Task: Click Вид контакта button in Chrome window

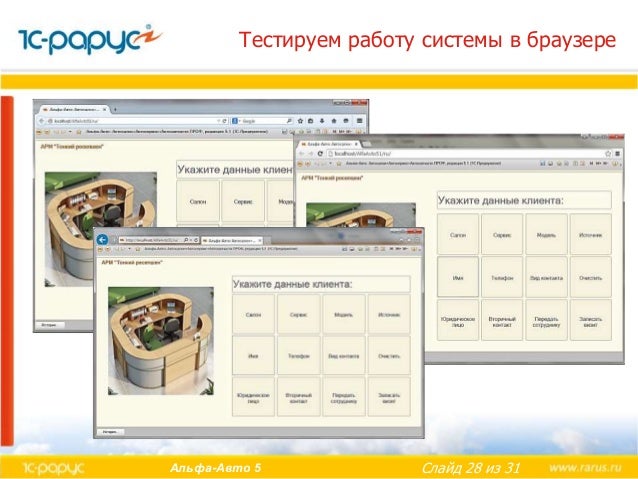Action: point(546,277)
